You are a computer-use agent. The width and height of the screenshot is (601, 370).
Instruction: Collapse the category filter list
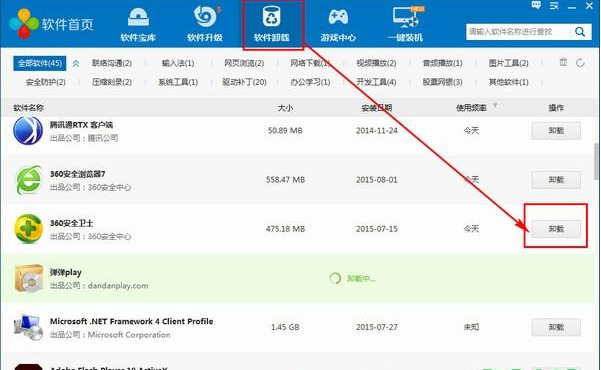(x=76, y=64)
